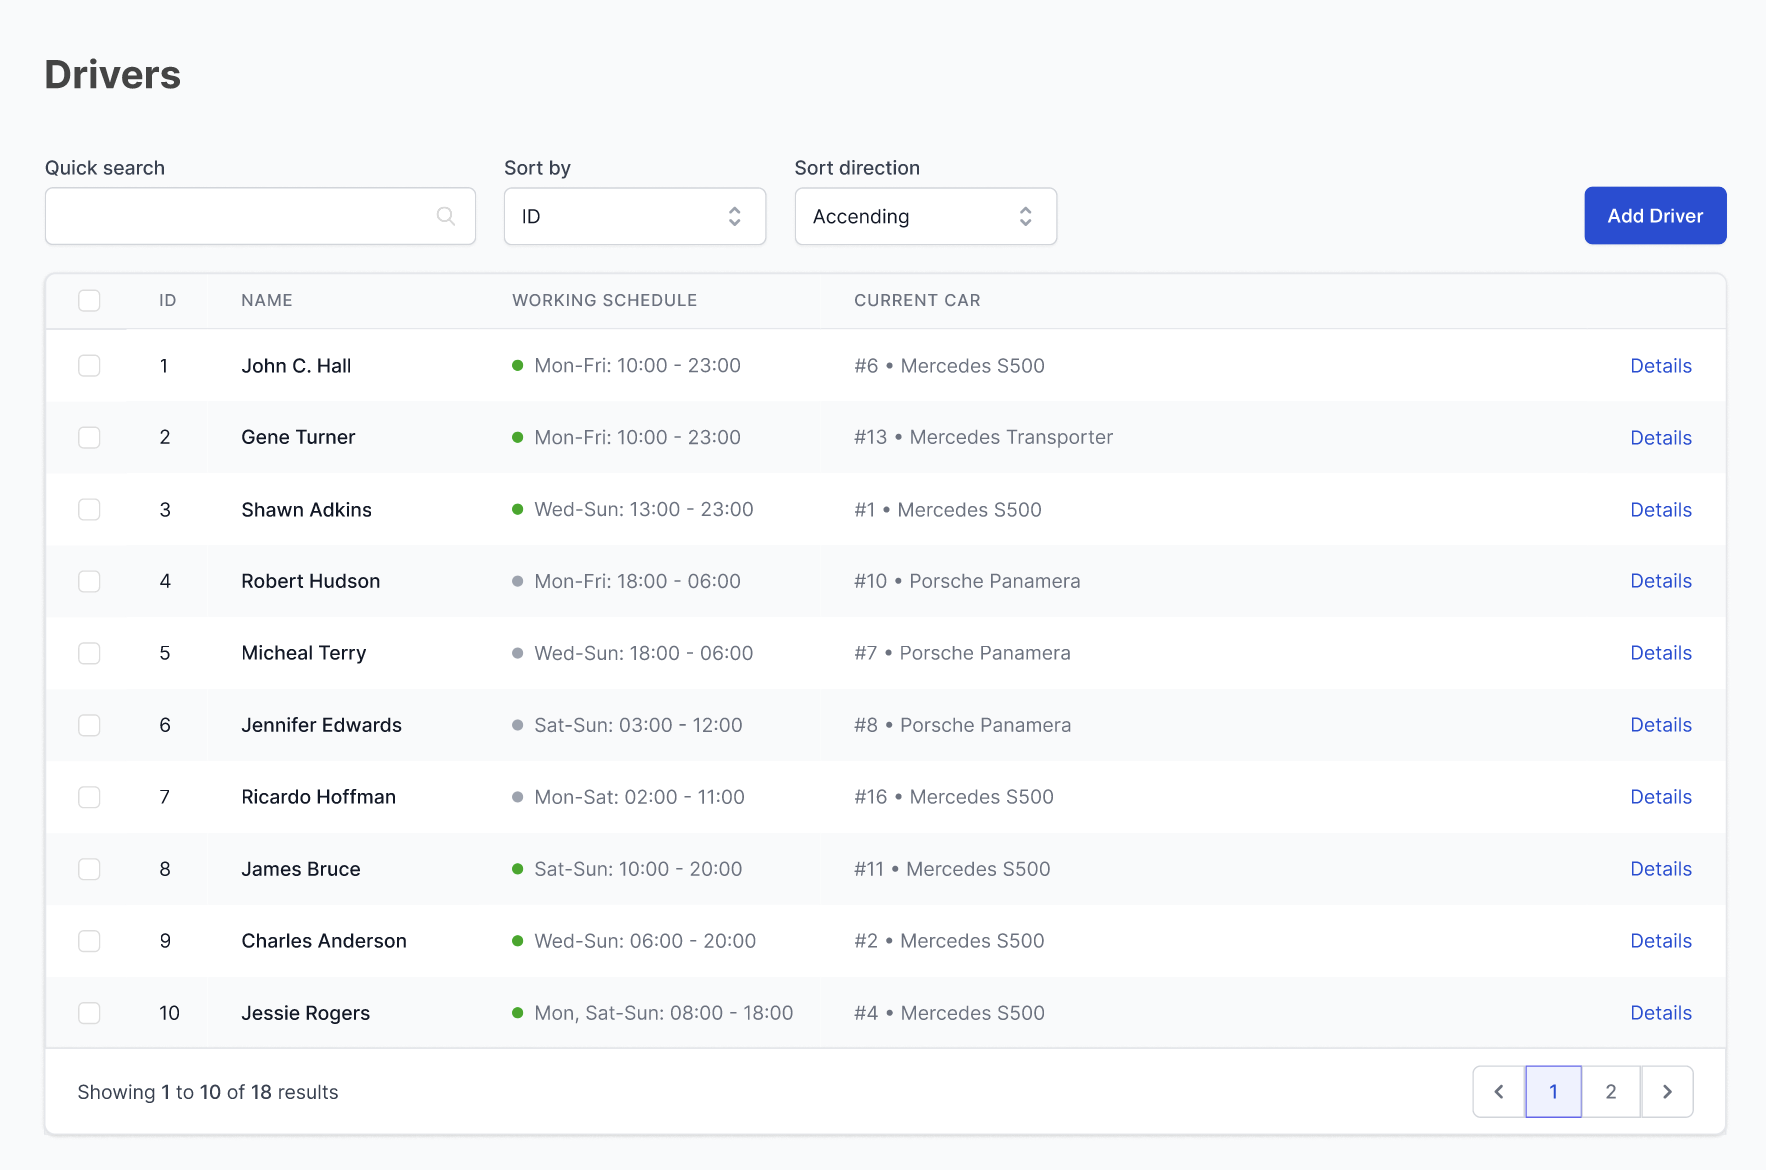This screenshot has width=1766, height=1170.
Task: Go to previous page arrow
Action: tap(1499, 1091)
